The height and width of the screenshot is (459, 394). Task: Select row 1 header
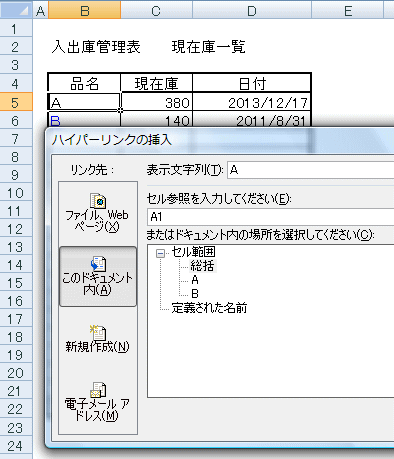coord(16,29)
